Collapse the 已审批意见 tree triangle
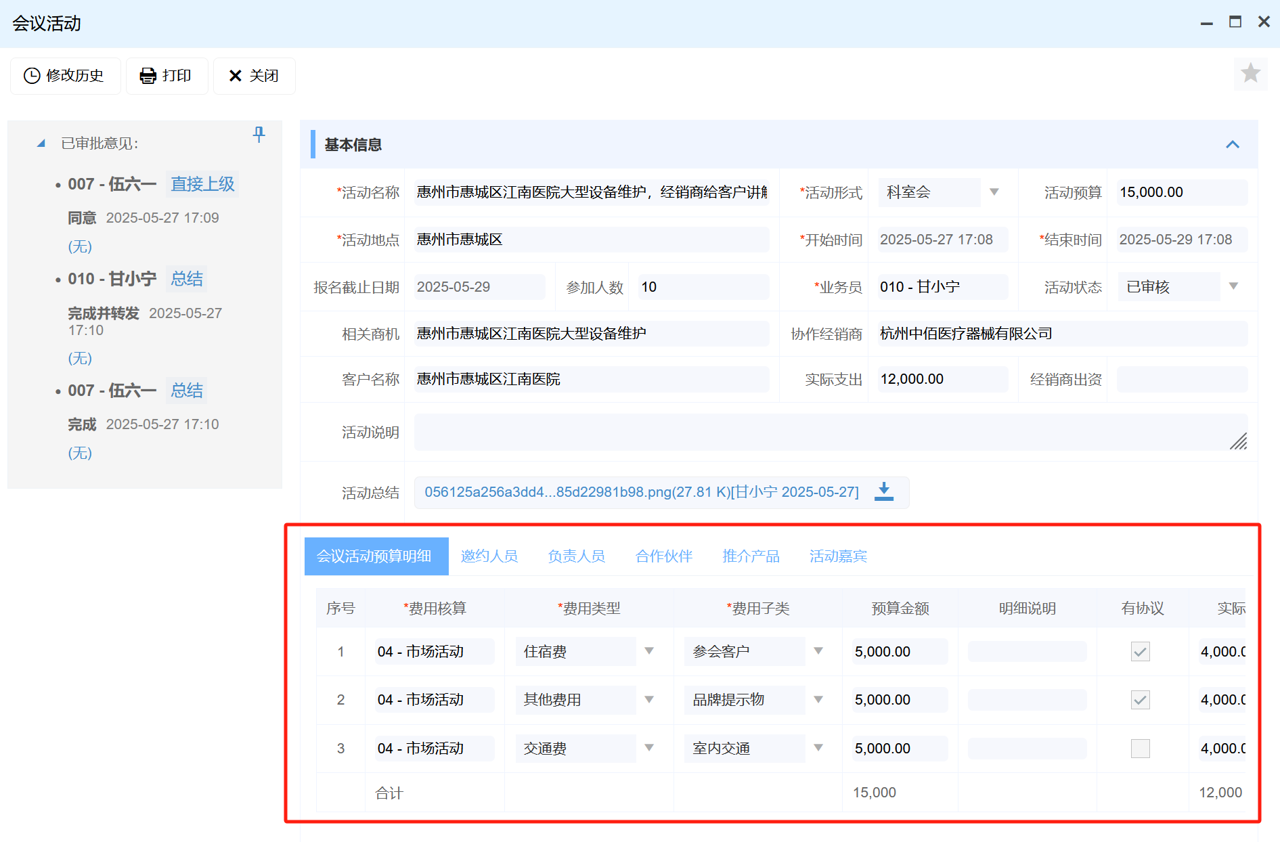Image resolution: width=1280 pixels, height=842 pixels. (41, 143)
